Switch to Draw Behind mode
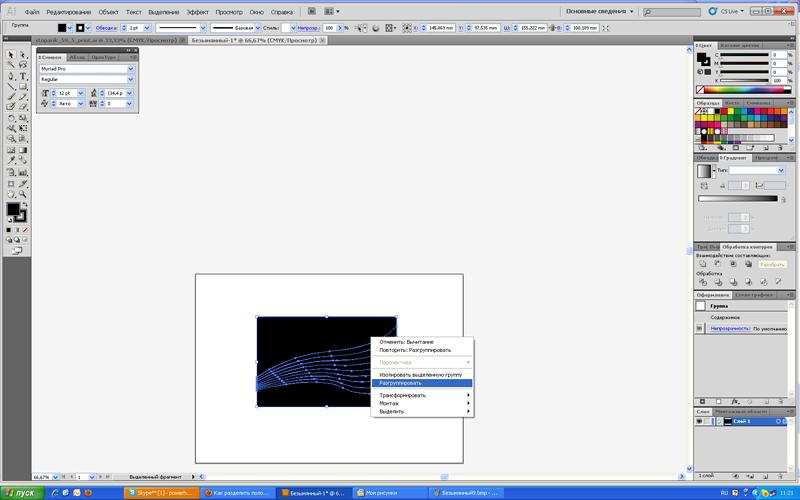This screenshot has height=500, width=800. 16,239
